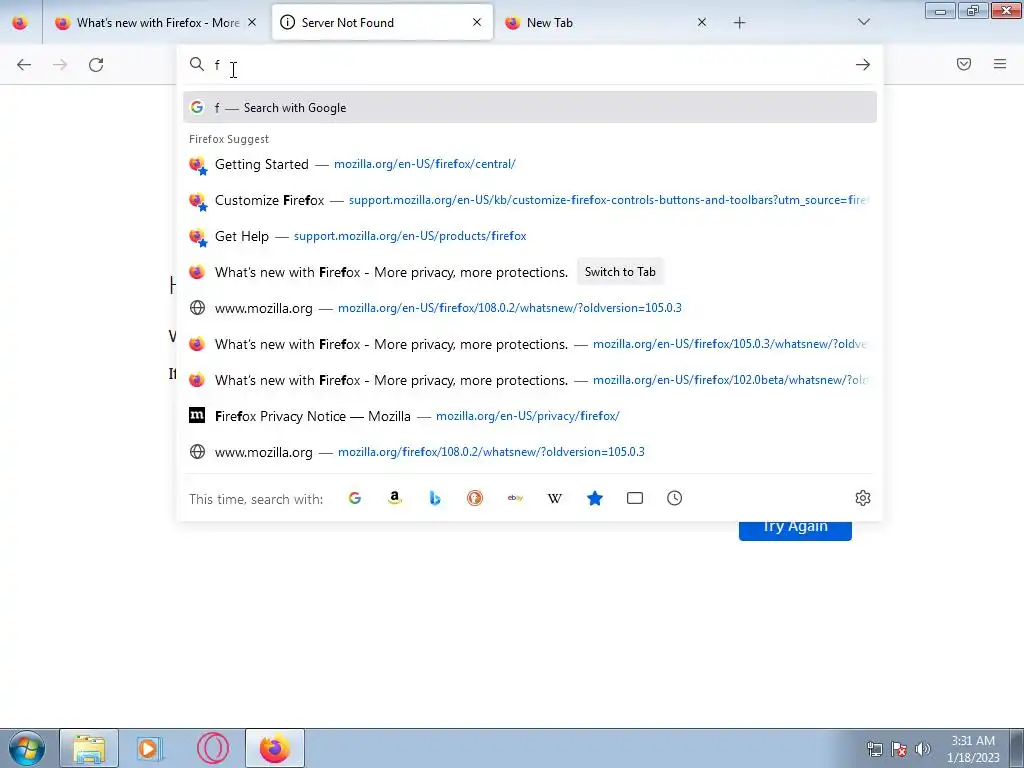Launch Windows Media Player from taskbar
The width and height of the screenshot is (1024, 768).
click(150, 748)
